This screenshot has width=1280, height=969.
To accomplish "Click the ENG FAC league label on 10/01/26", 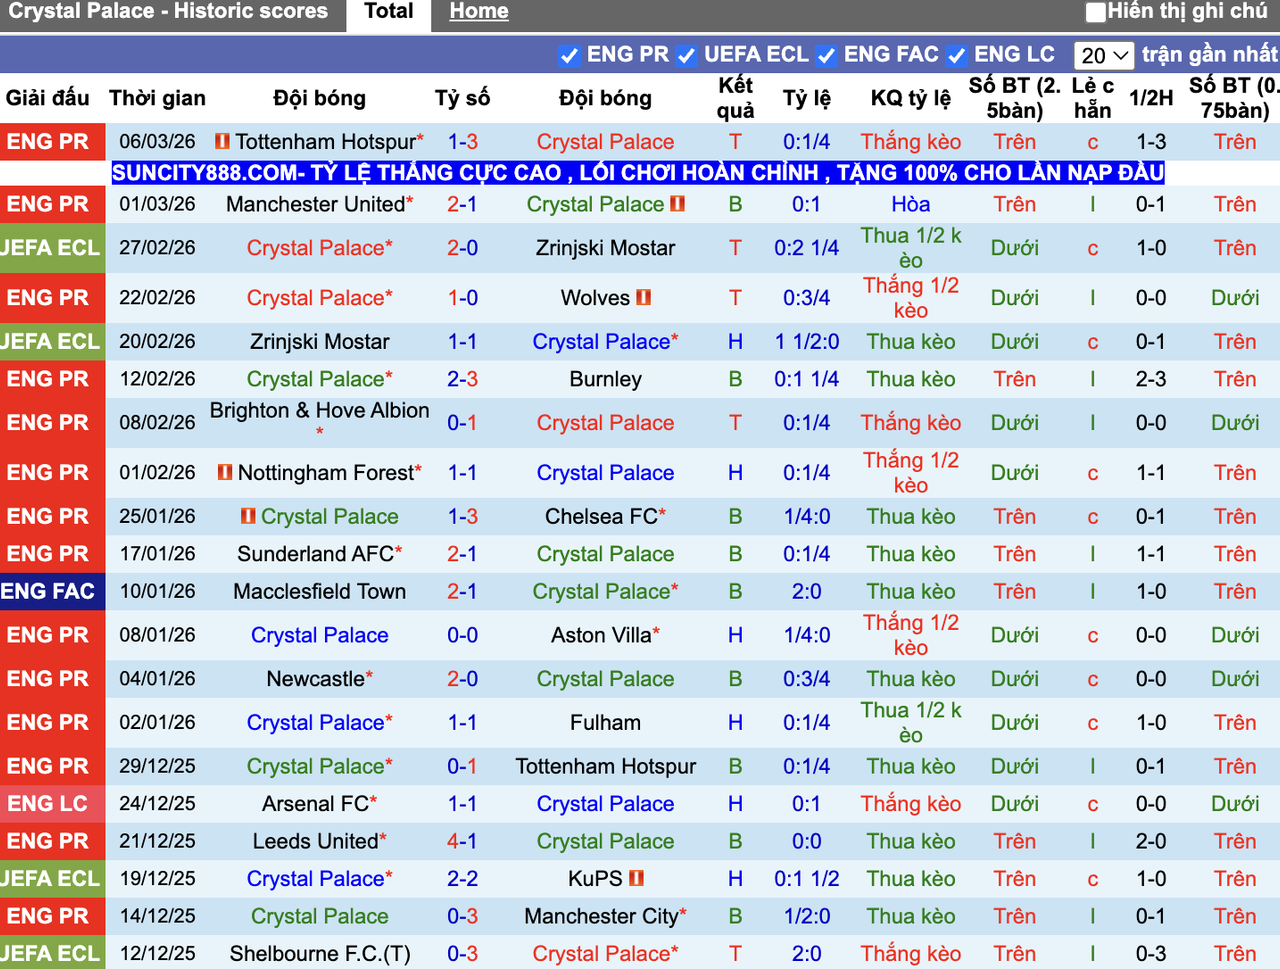I will click(52, 592).
